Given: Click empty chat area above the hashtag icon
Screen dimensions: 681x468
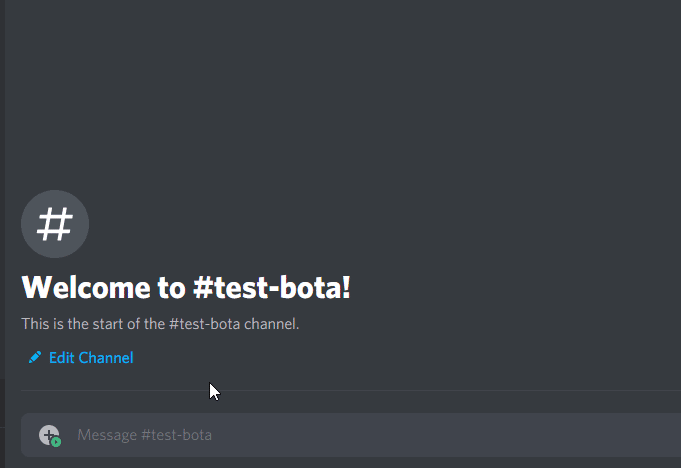Looking at the screenshot, I should coord(300,100).
